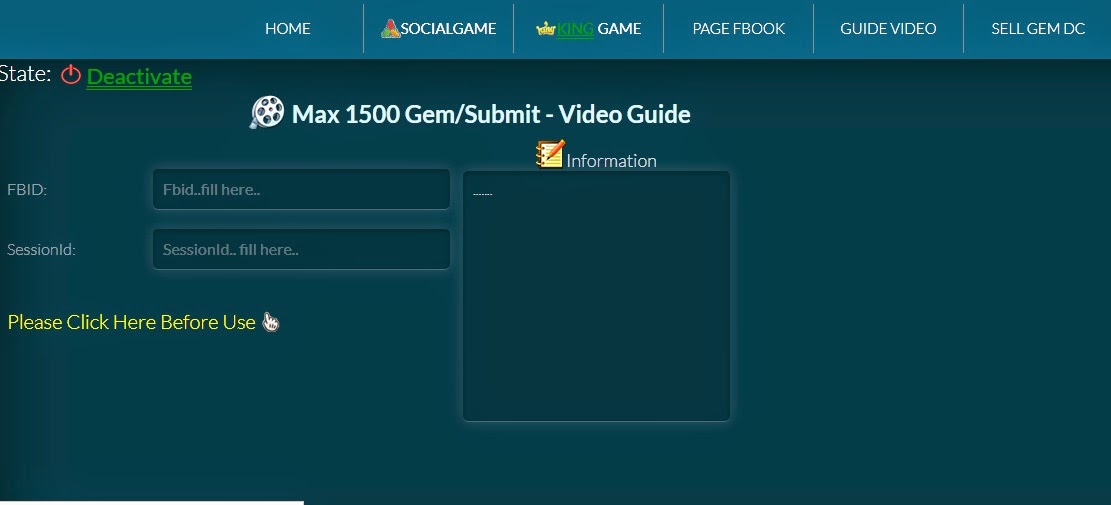The image size is (1111, 505).
Task: Open the HOME menu item
Action: (x=288, y=29)
